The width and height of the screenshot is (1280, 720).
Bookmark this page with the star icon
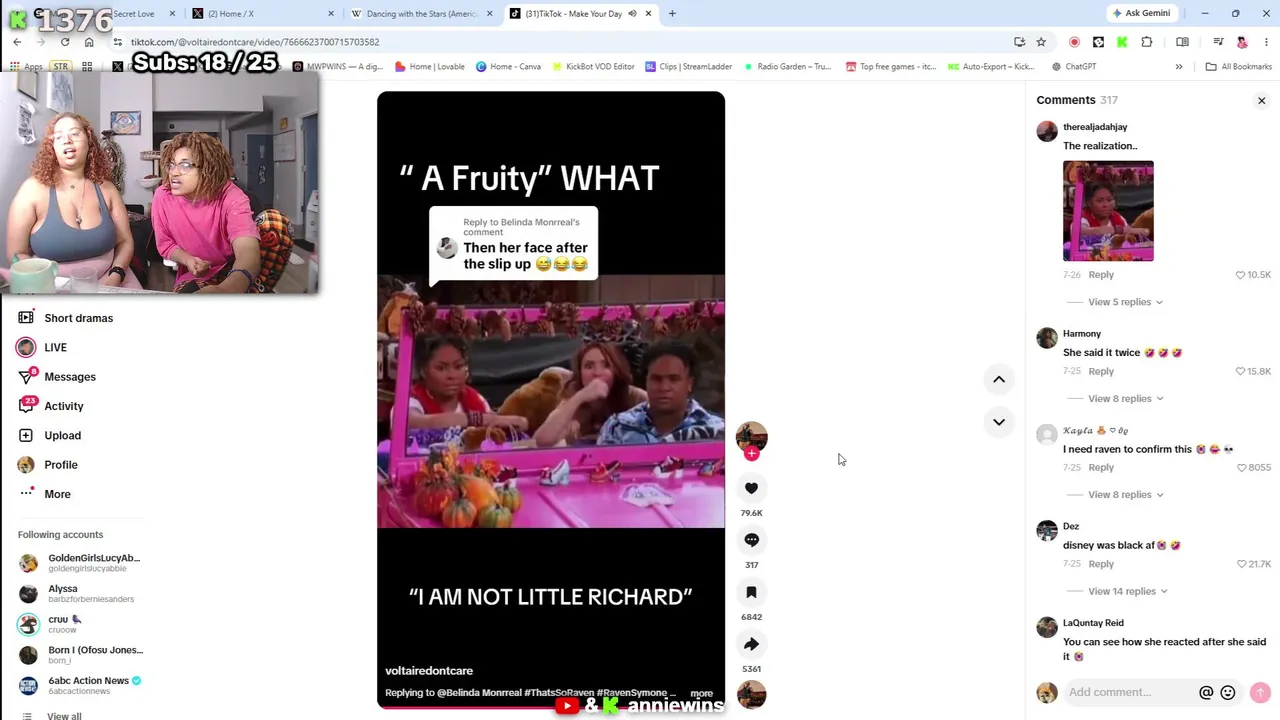pyautogui.click(x=1041, y=42)
